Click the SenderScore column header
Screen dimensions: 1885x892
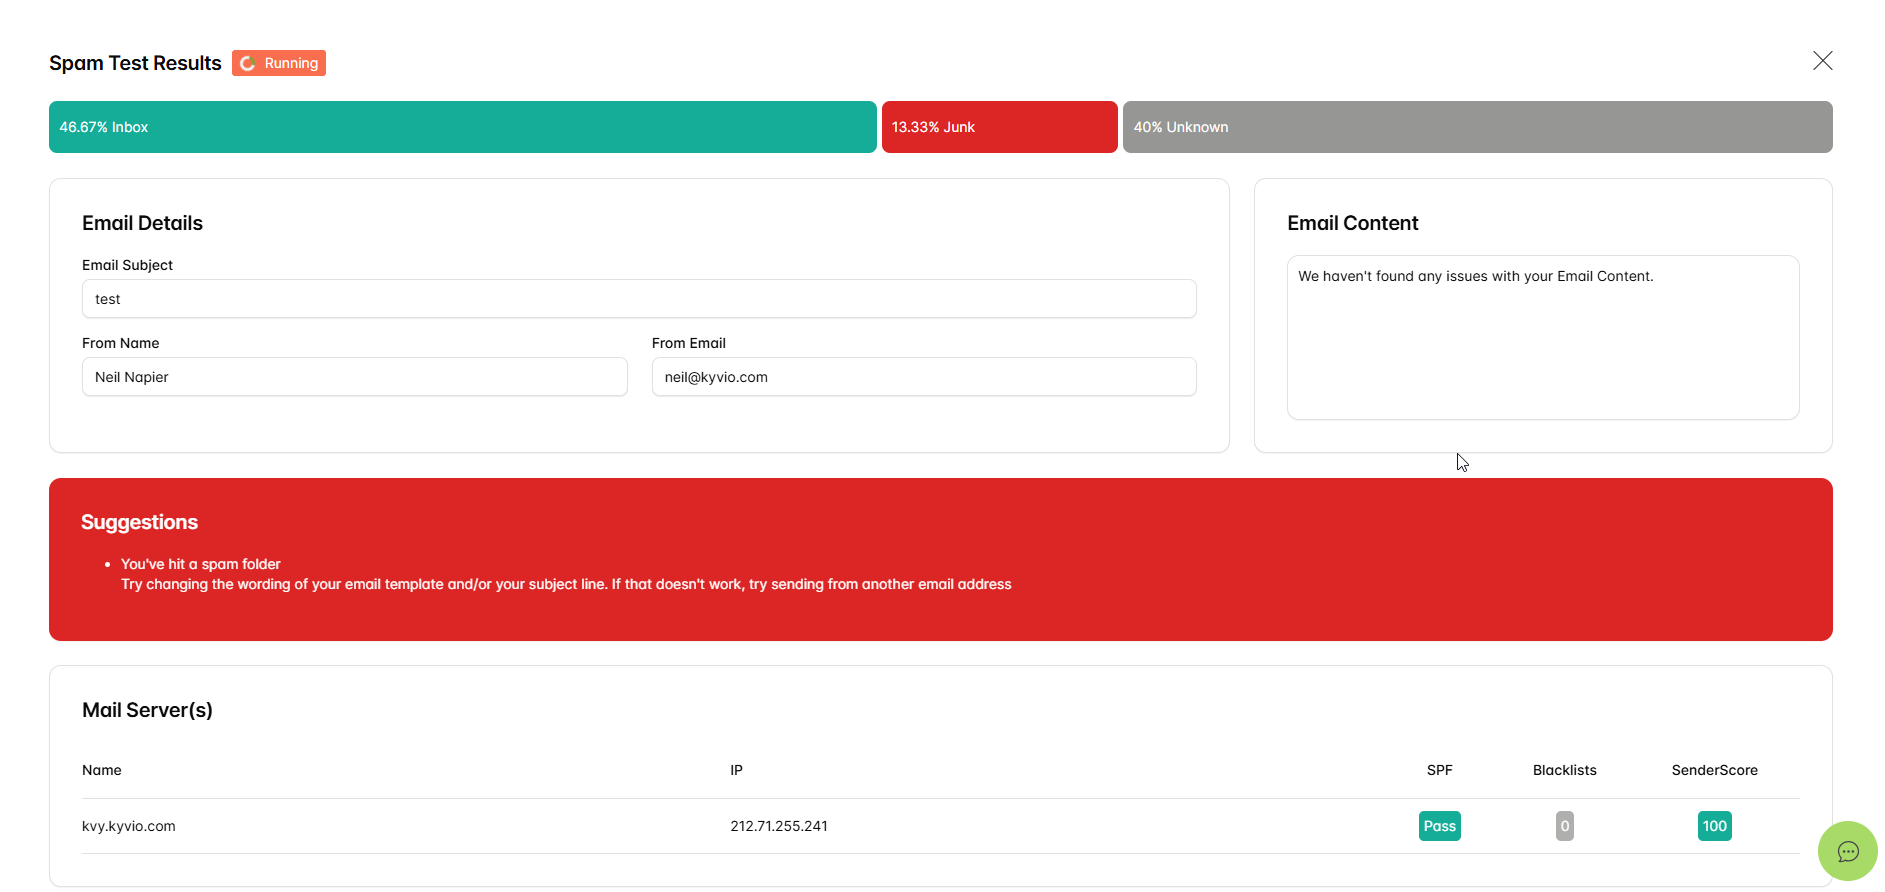1715,770
